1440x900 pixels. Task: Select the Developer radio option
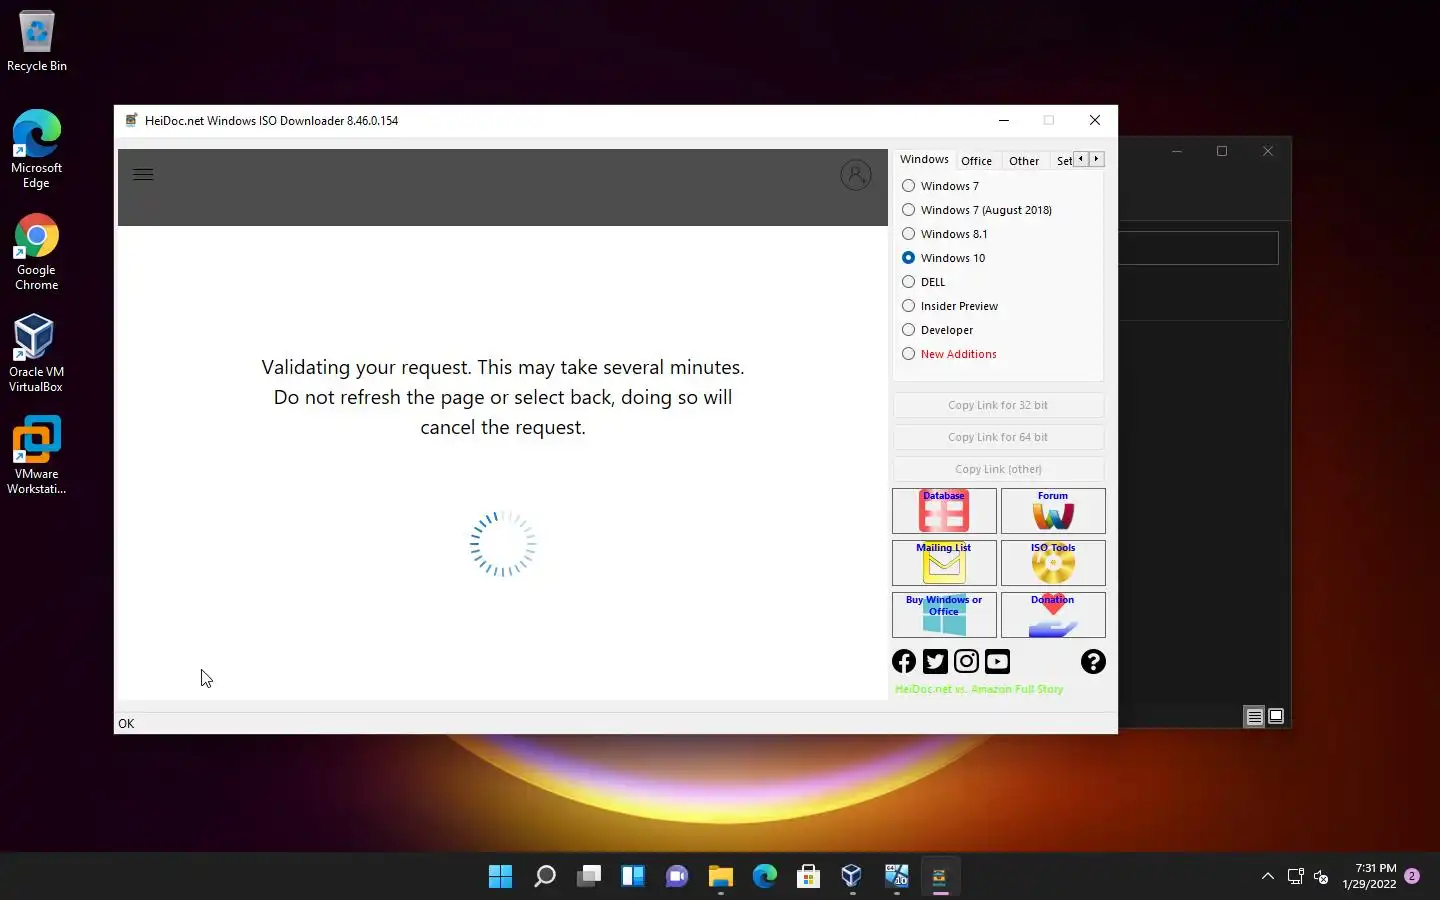938,330
